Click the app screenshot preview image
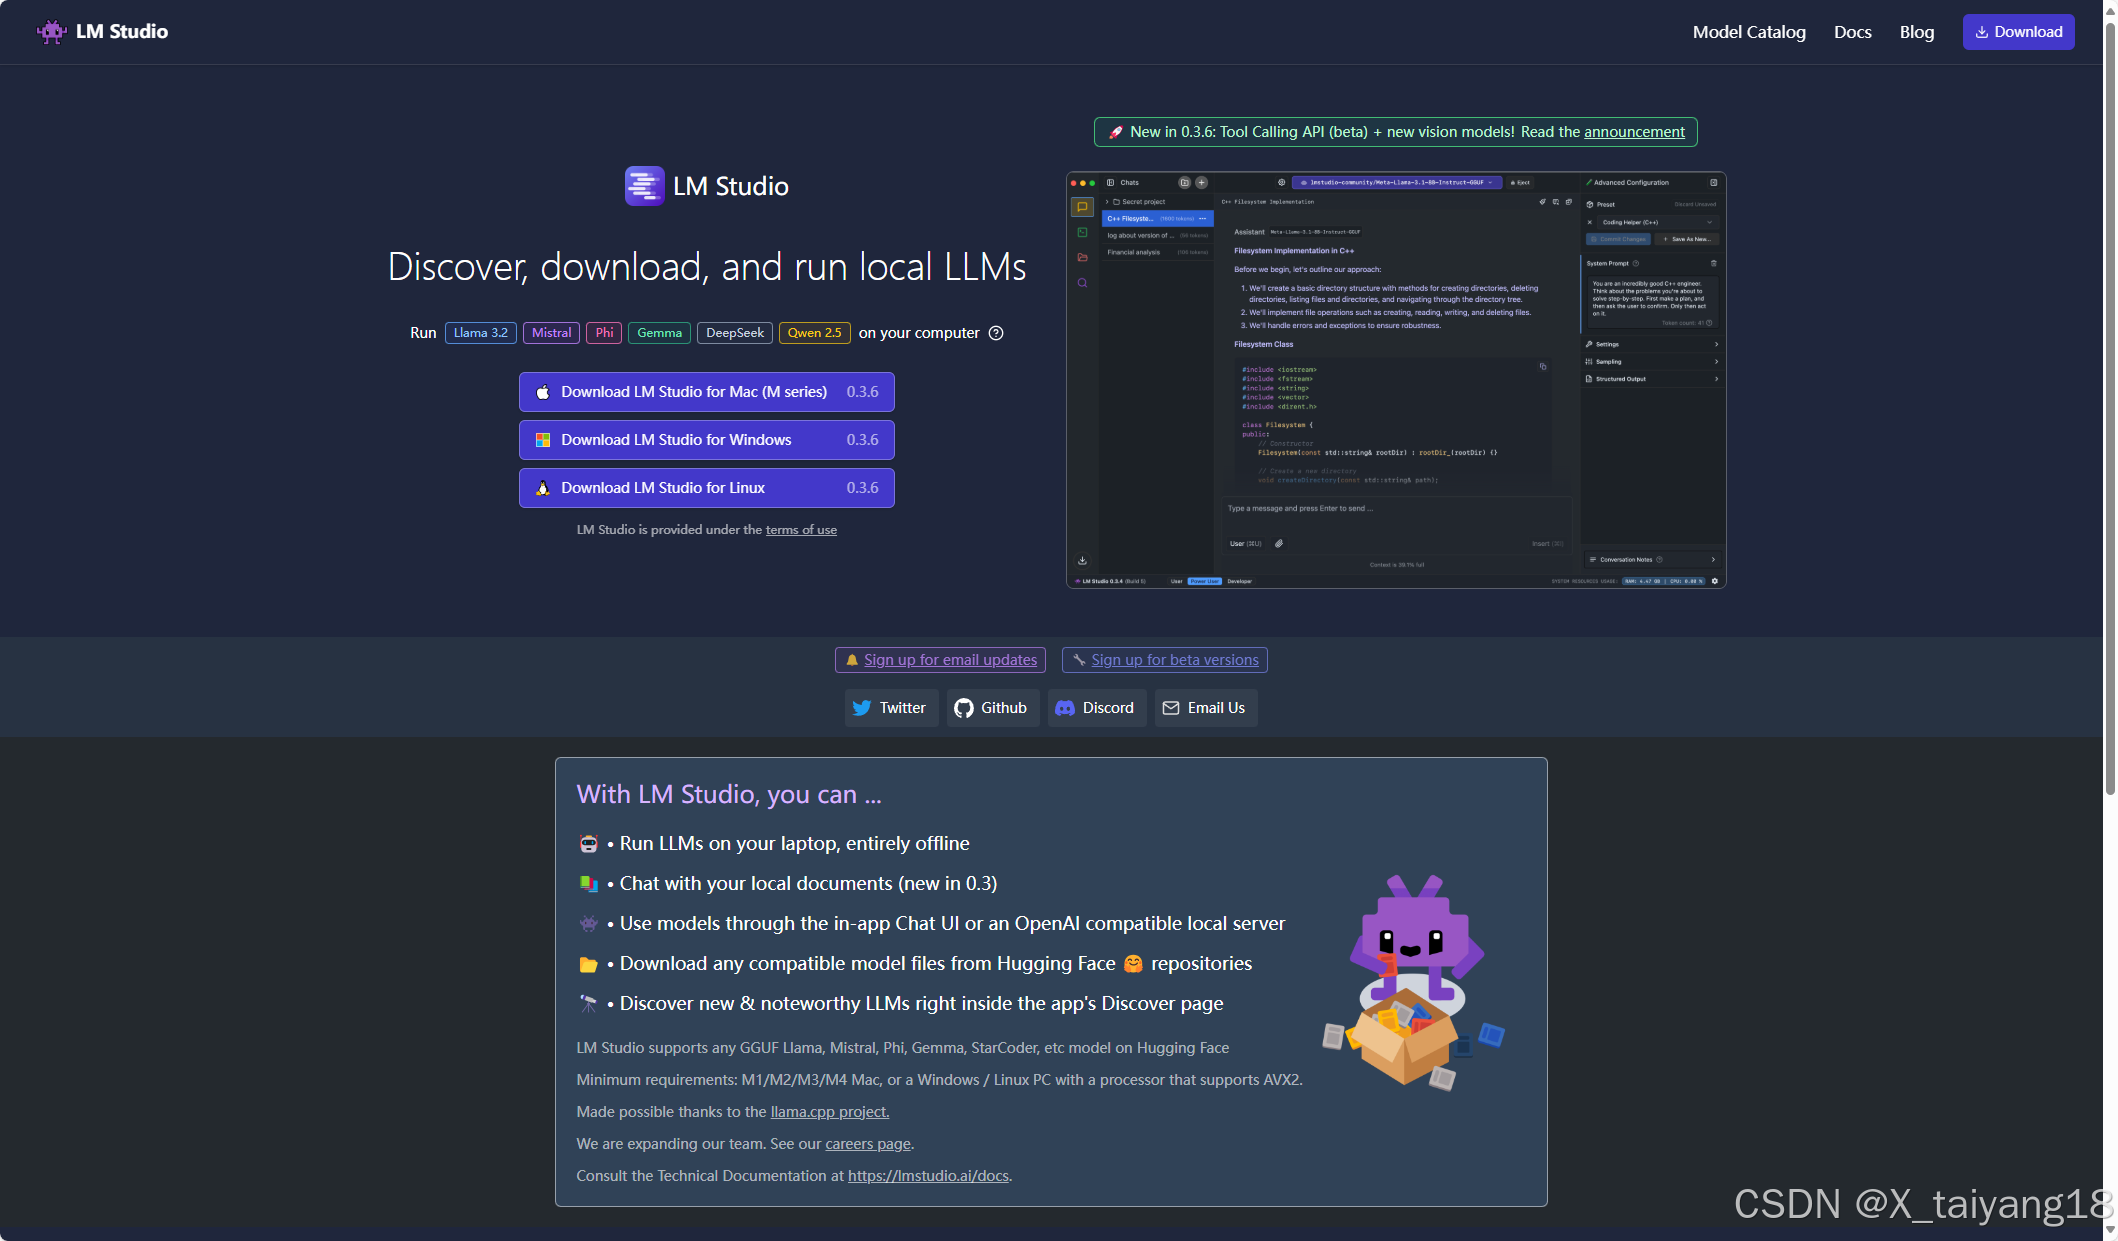 point(1395,380)
